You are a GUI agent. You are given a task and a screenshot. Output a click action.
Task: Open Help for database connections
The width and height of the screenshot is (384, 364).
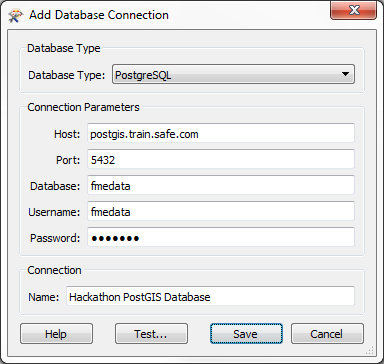pyautogui.click(x=56, y=333)
